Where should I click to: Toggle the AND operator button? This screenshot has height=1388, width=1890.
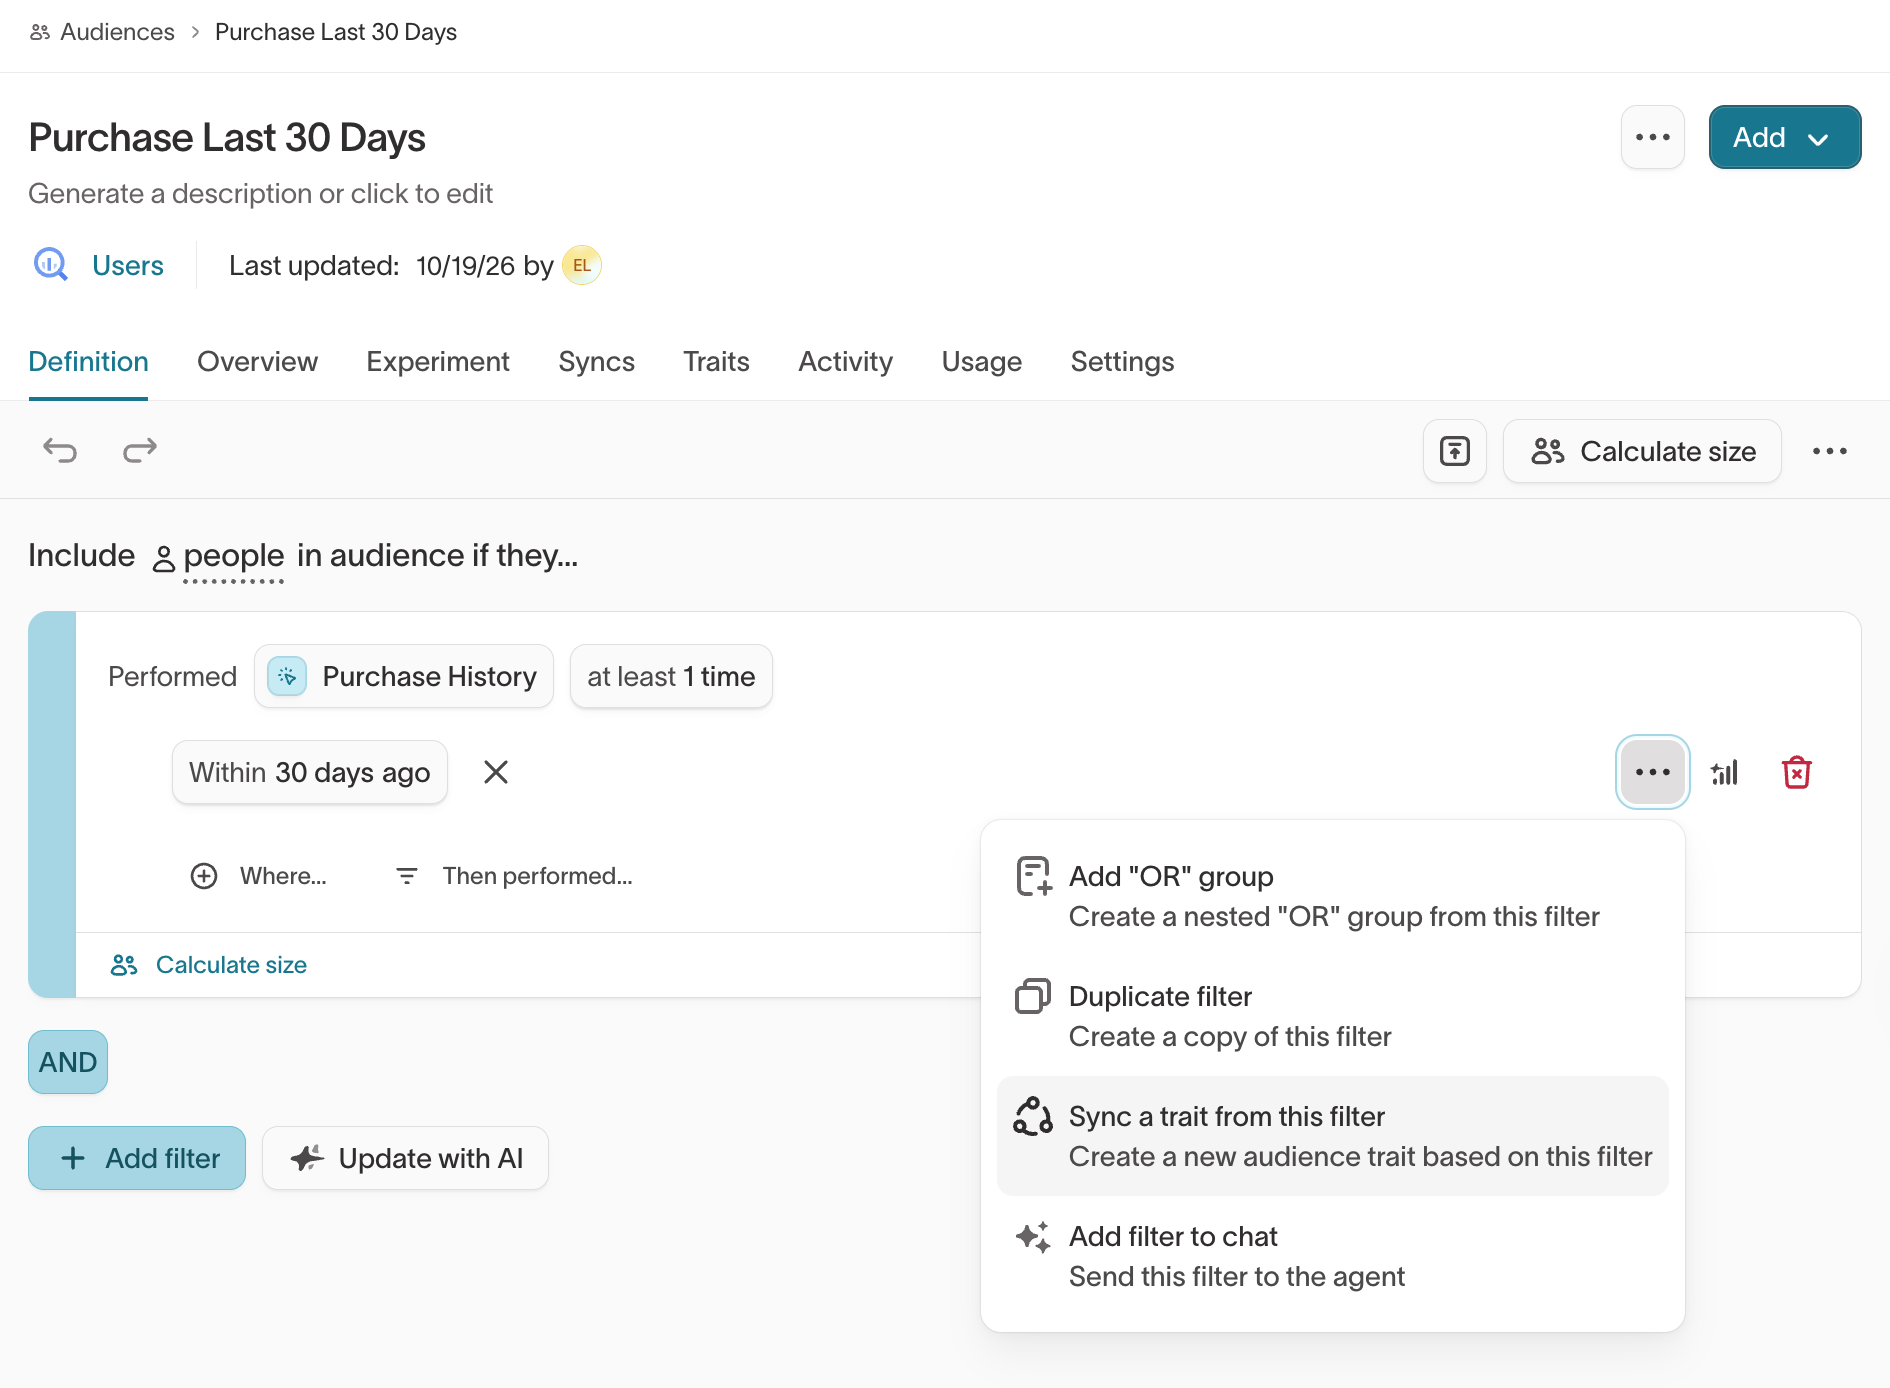pos(68,1062)
